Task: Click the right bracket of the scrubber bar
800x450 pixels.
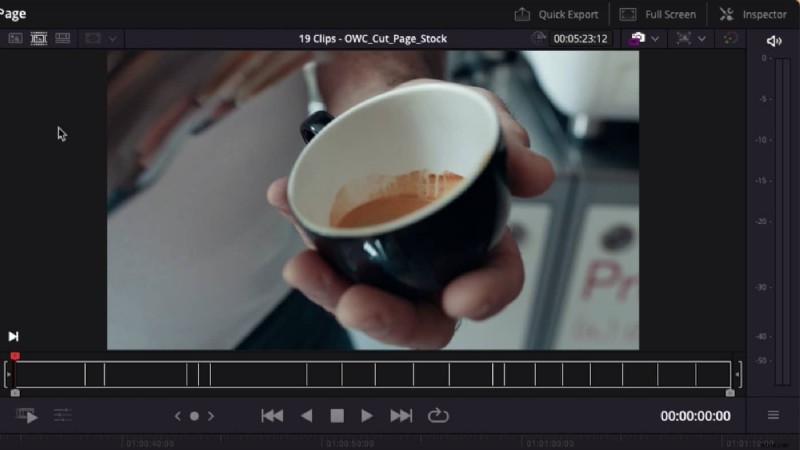Action: click(738, 374)
